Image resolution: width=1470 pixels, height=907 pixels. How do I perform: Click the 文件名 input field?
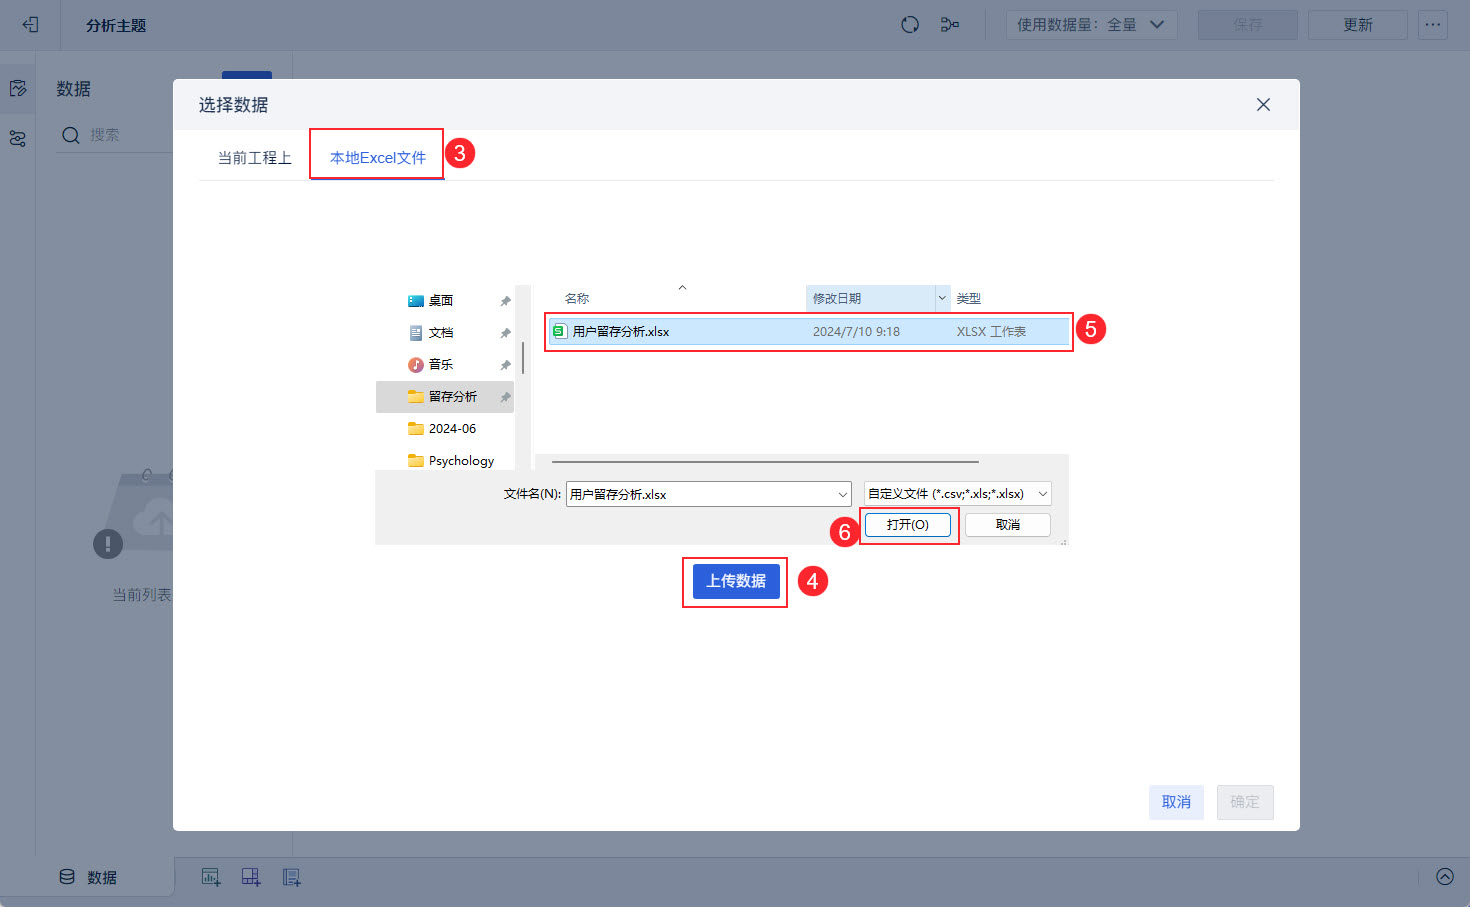tap(709, 494)
